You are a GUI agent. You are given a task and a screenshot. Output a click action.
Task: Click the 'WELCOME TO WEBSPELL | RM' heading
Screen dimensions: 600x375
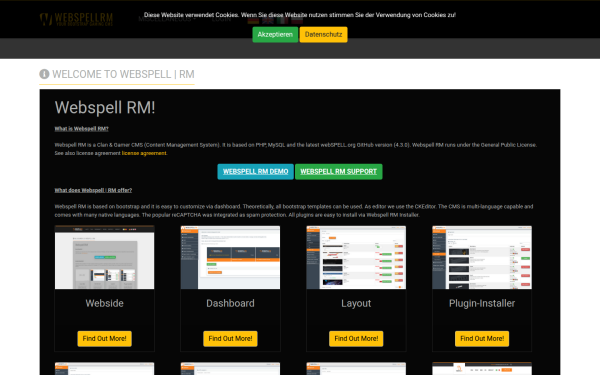pyautogui.click(x=123, y=74)
